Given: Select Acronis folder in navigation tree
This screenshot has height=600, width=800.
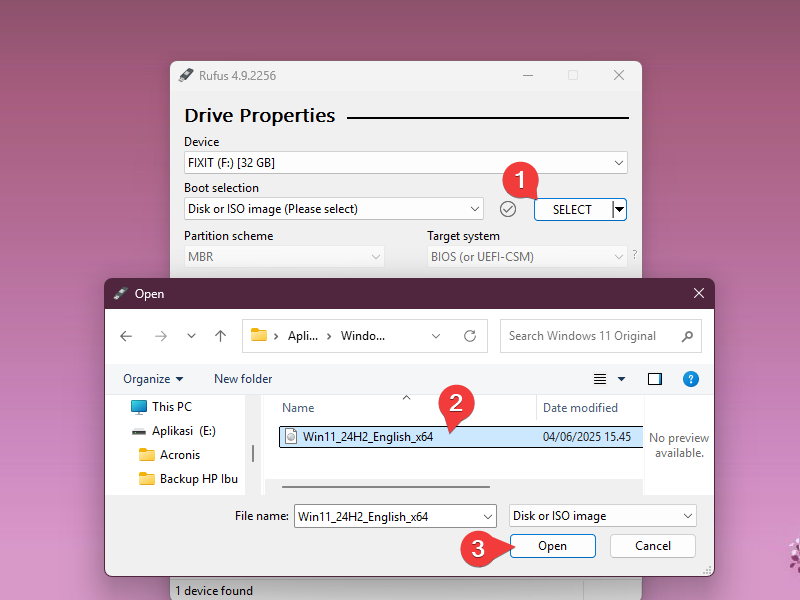Looking at the screenshot, I should pos(180,455).
